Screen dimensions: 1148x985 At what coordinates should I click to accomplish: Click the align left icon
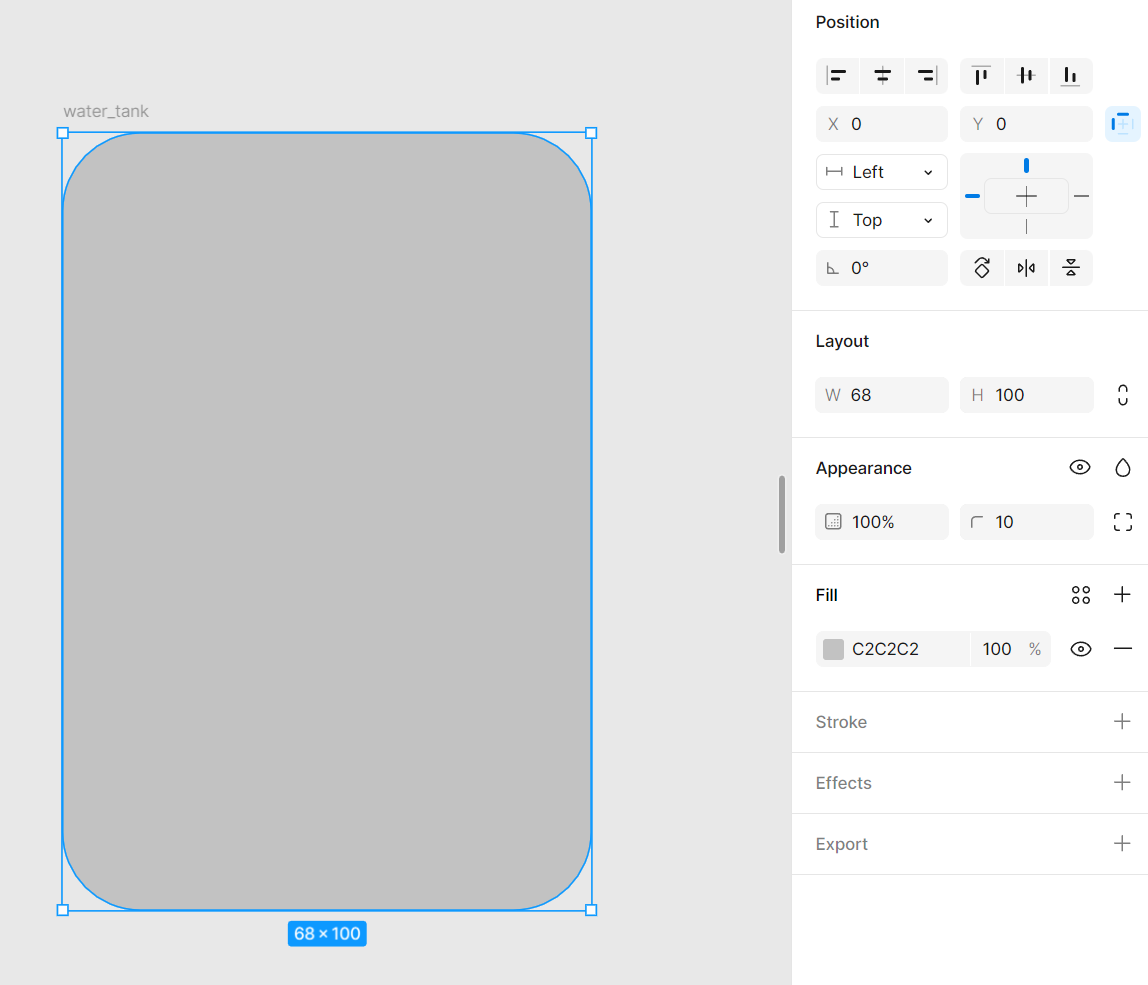pos(838,76)
